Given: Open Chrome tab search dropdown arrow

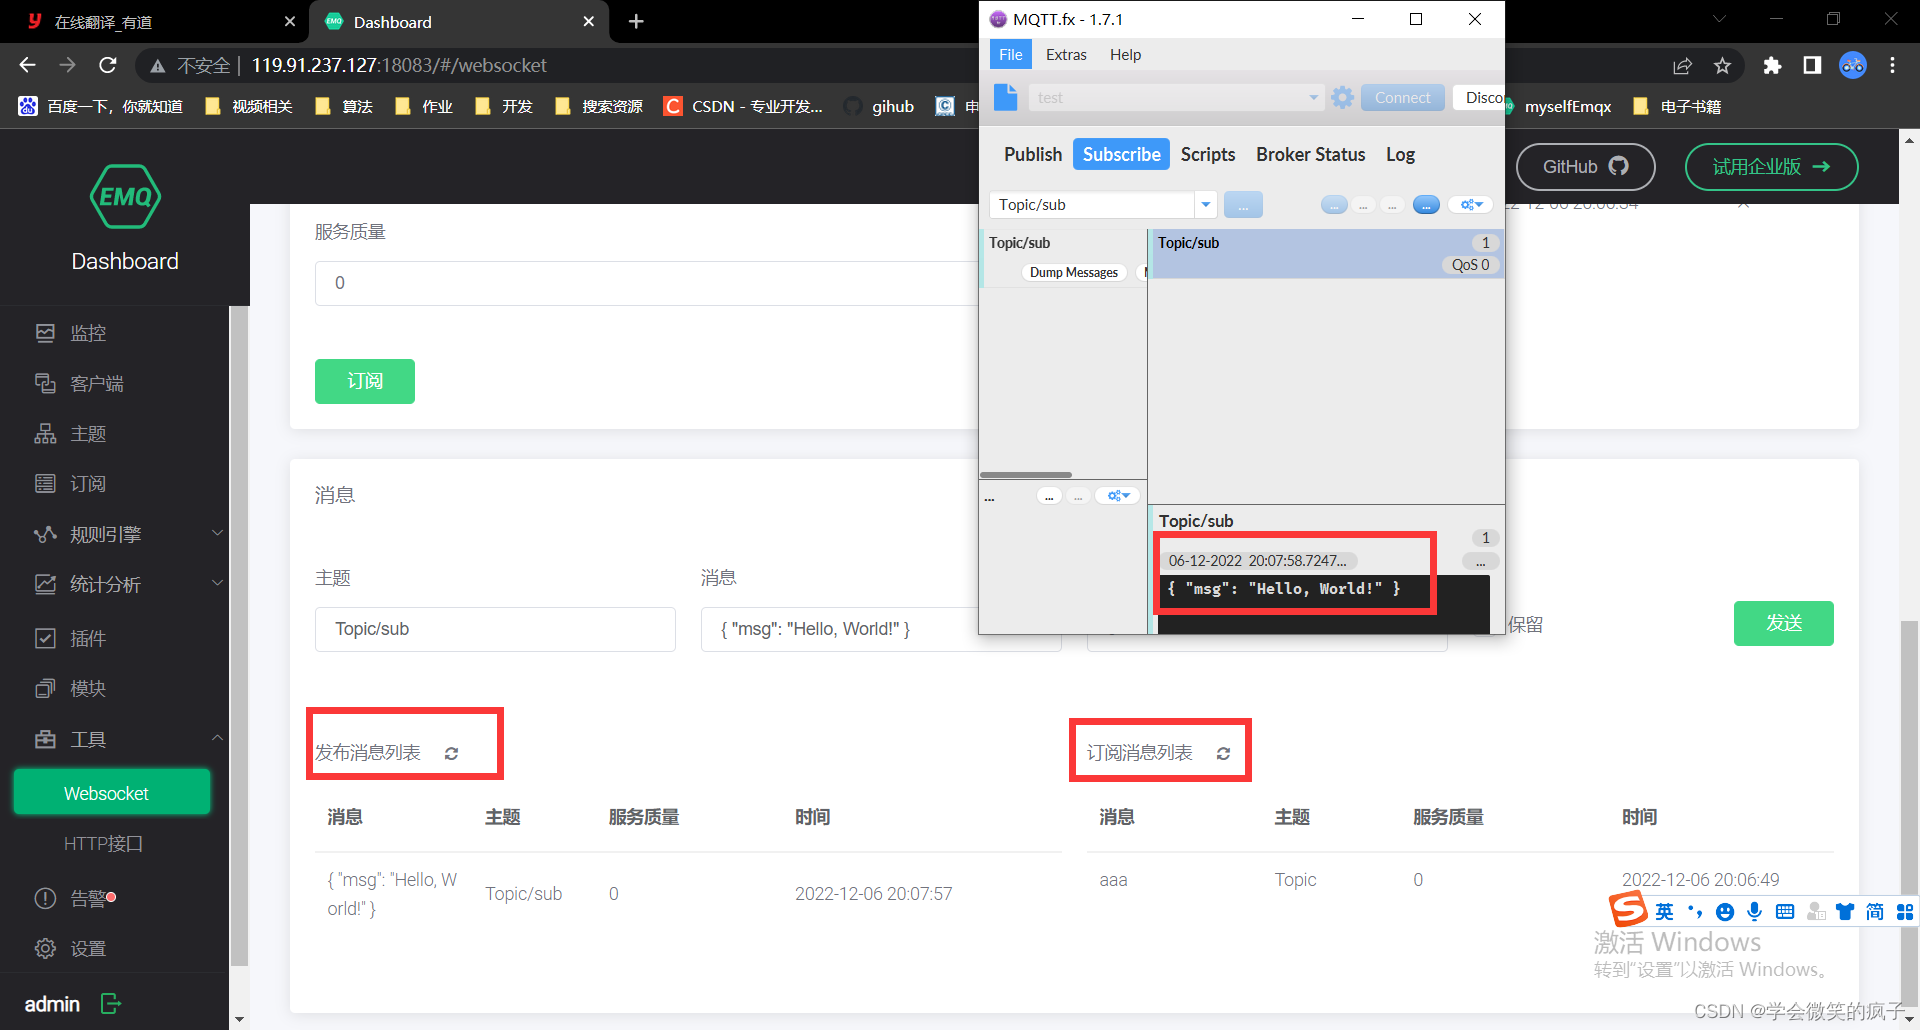Looking at the screenshot, I should [1719, 19].
